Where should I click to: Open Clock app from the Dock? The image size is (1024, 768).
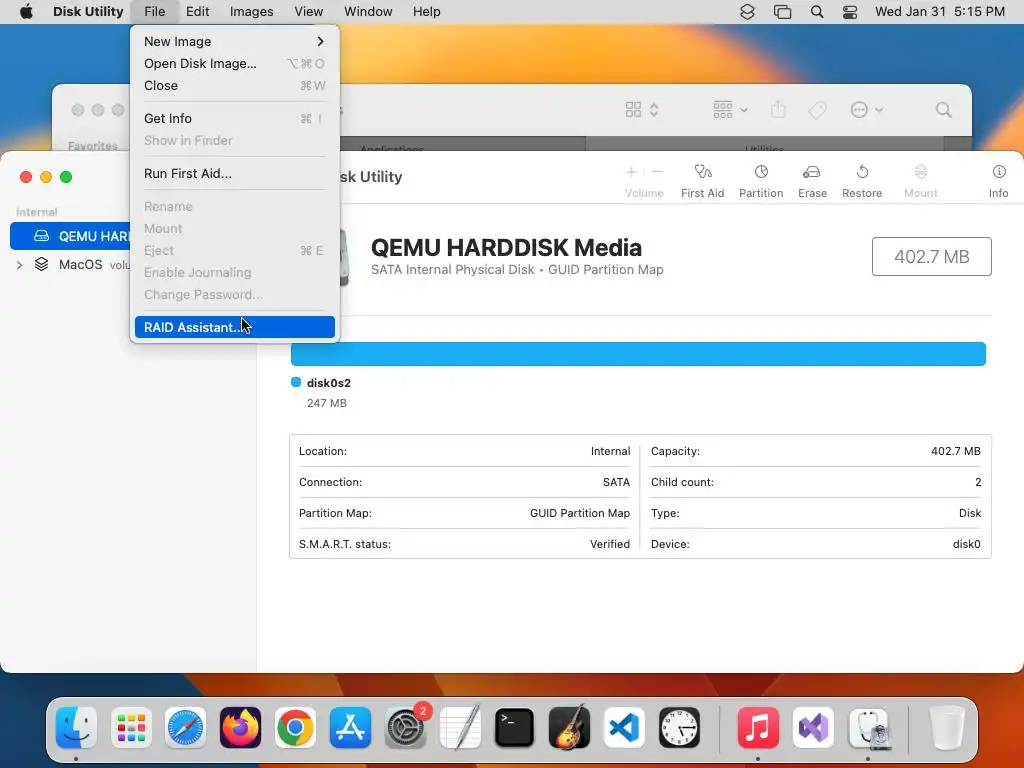point(679,728)
